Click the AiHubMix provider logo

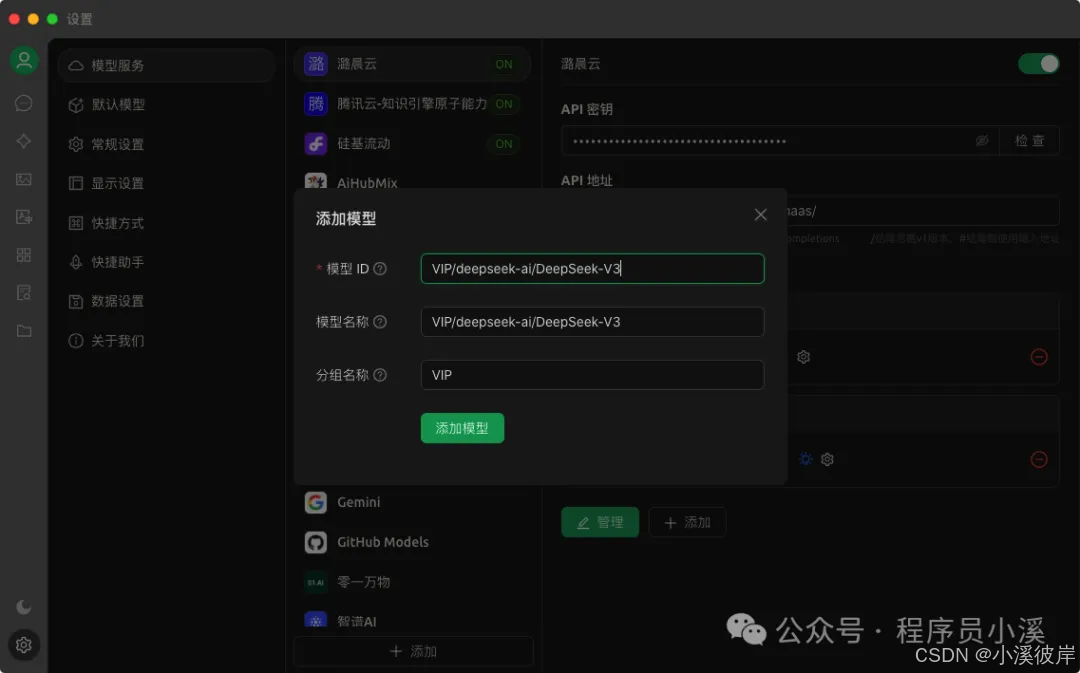316,180
